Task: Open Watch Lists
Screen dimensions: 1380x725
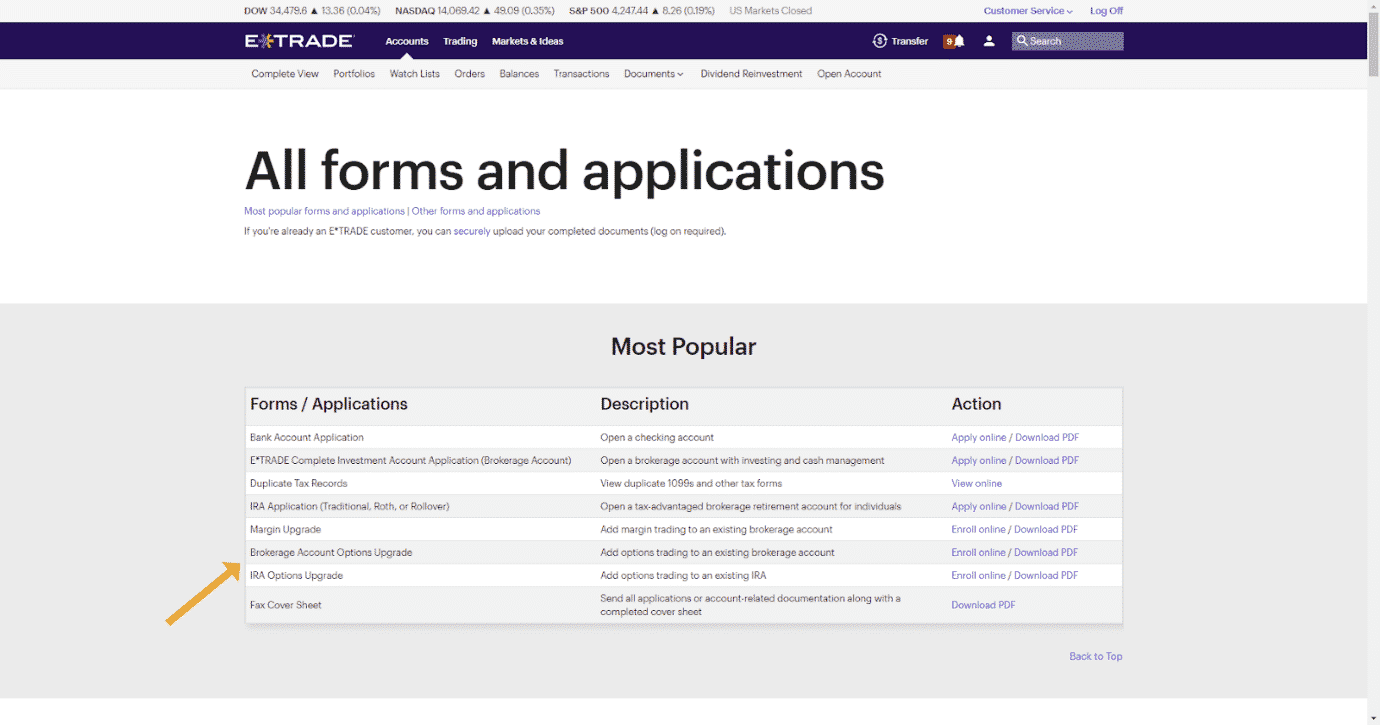Action: [415, 74]
